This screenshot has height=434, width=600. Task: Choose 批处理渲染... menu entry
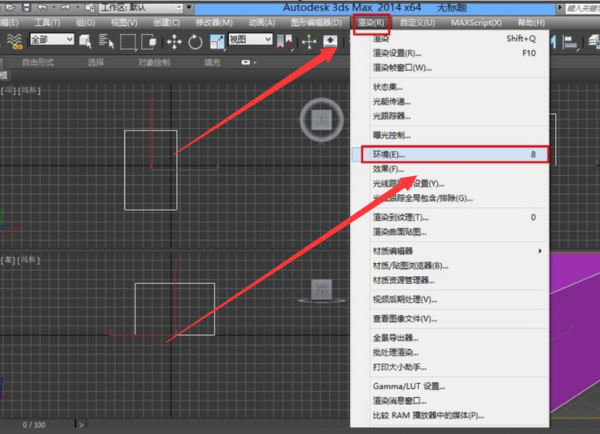tap(450, 352)
